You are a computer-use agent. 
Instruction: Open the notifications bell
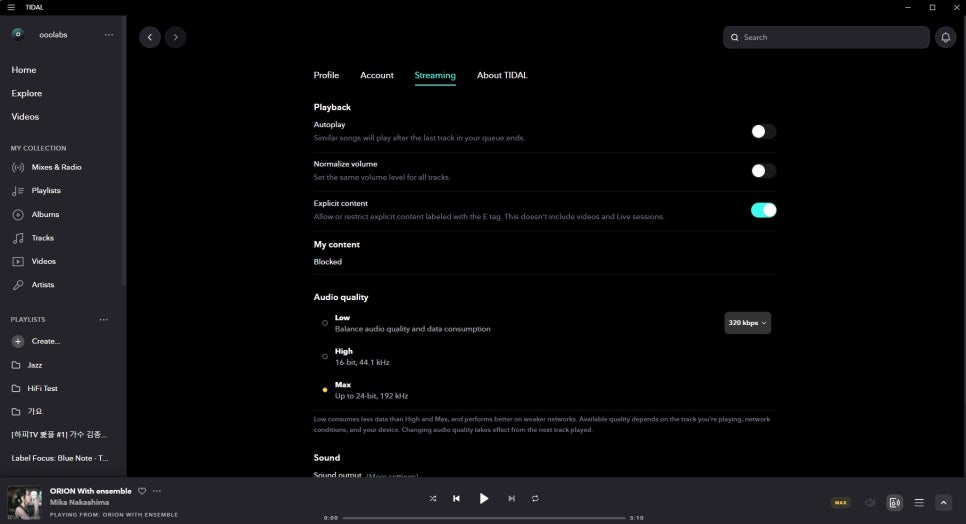click(x=946, y=38)
